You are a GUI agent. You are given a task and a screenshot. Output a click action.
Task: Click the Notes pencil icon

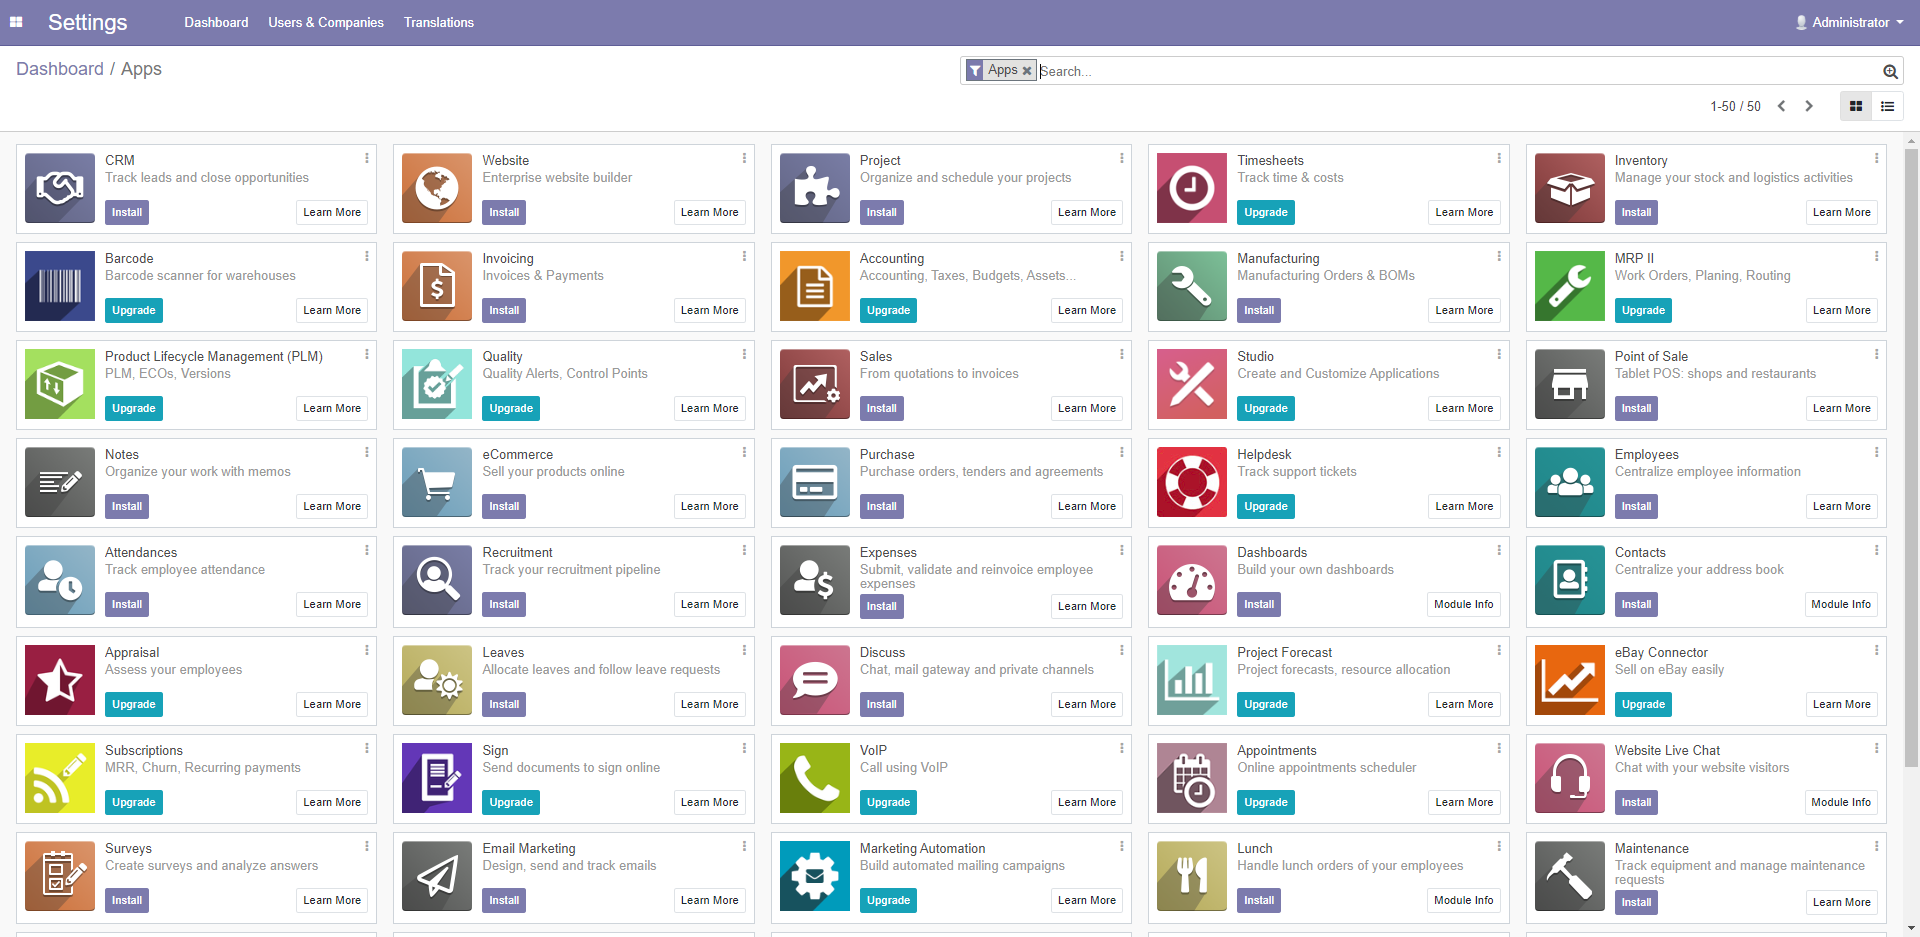pos(60,482)
